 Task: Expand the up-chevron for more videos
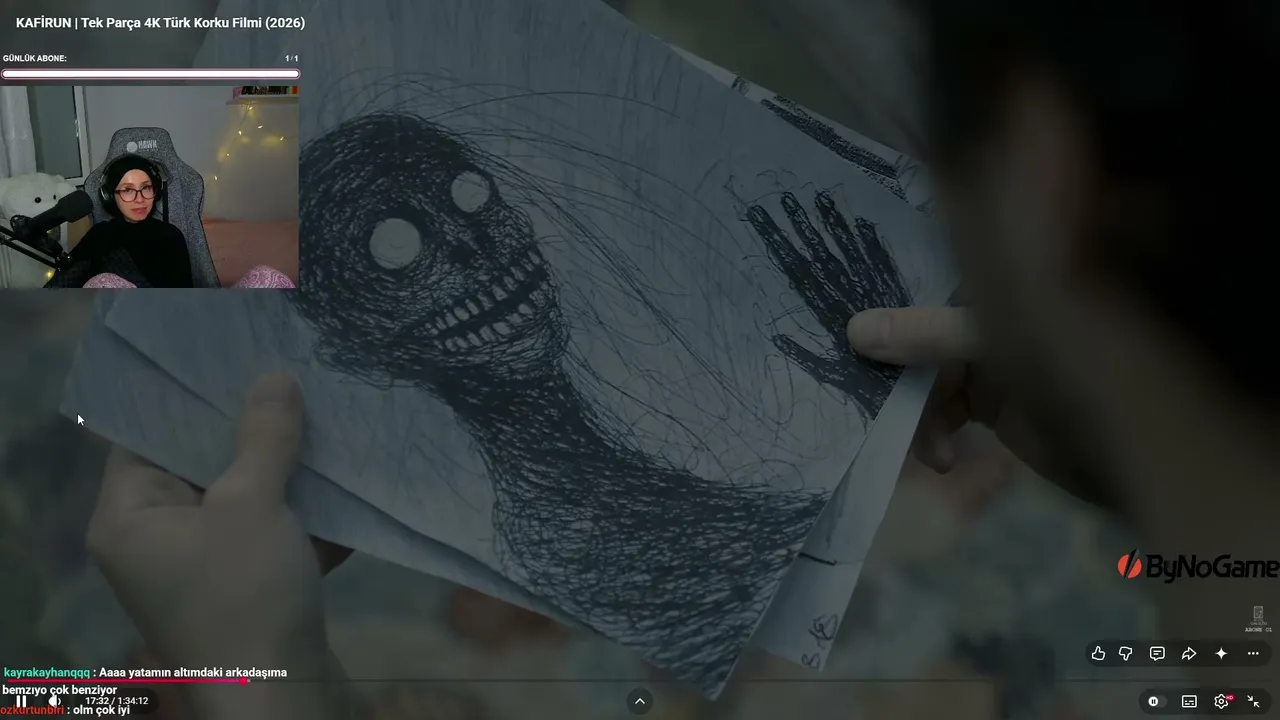coord(640,701)
